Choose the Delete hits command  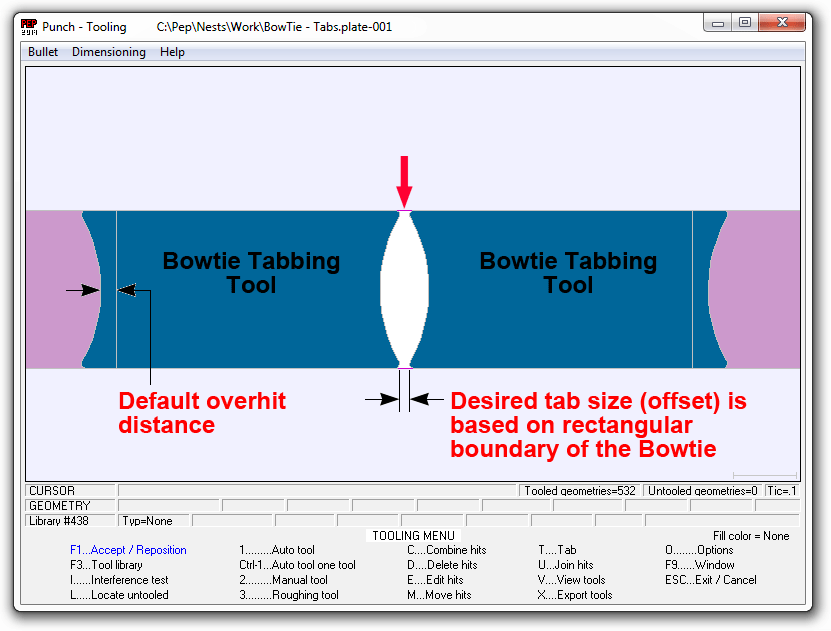click(x=441, y=565)
